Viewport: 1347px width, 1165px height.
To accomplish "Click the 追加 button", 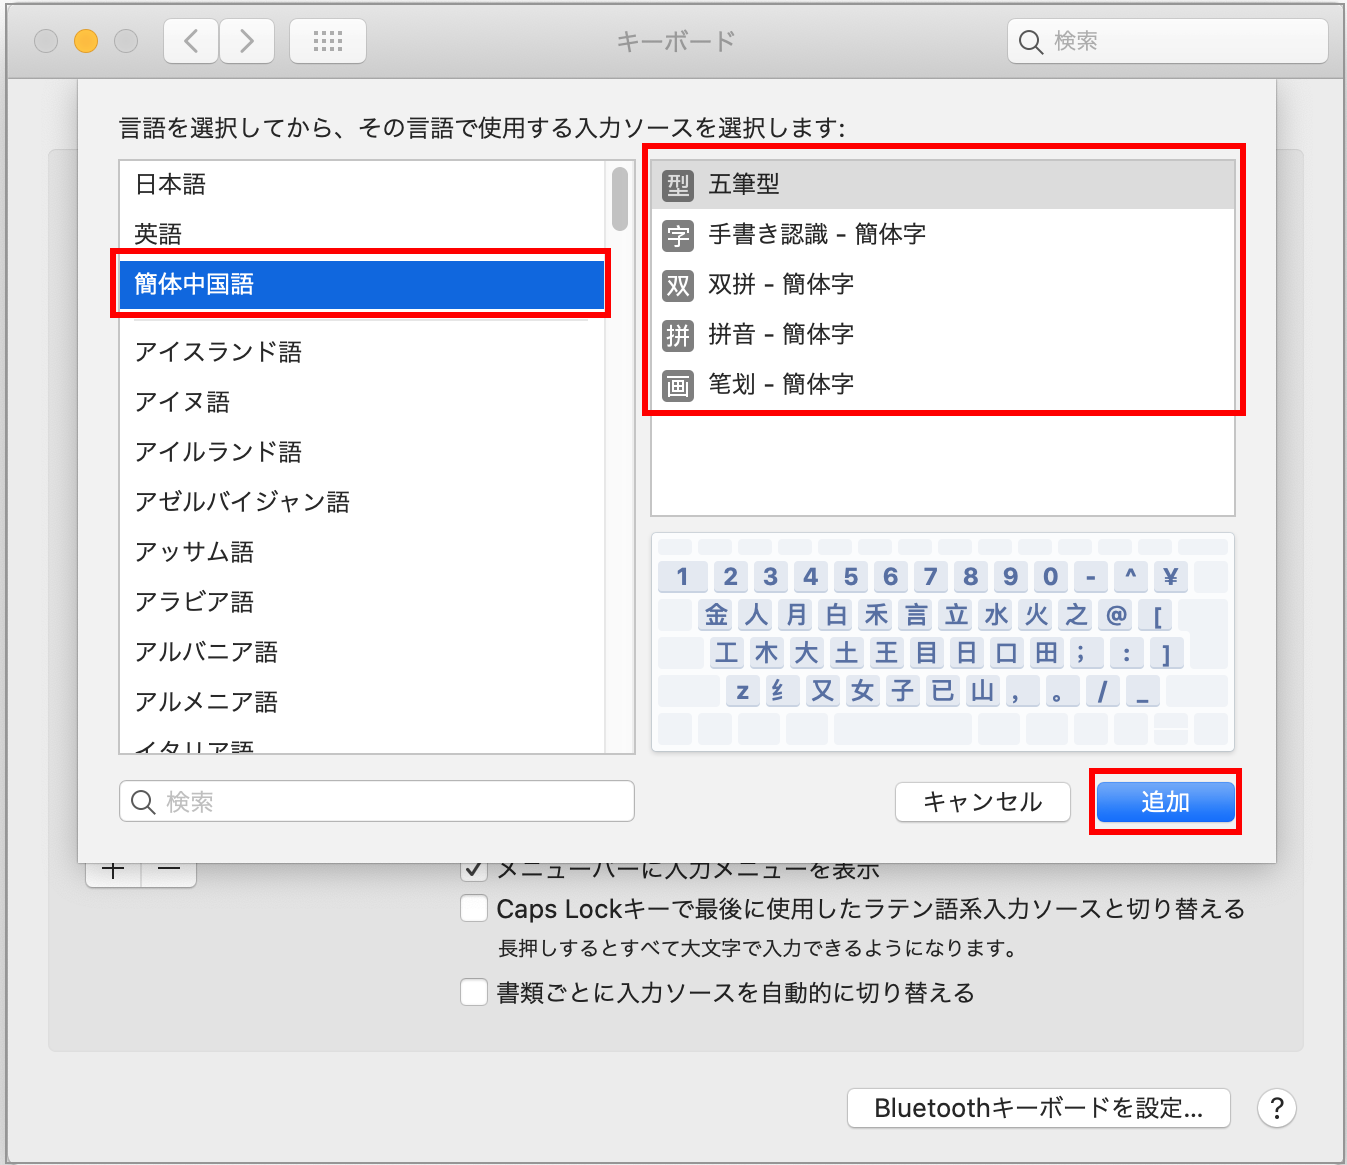I will pos(1165,802).
